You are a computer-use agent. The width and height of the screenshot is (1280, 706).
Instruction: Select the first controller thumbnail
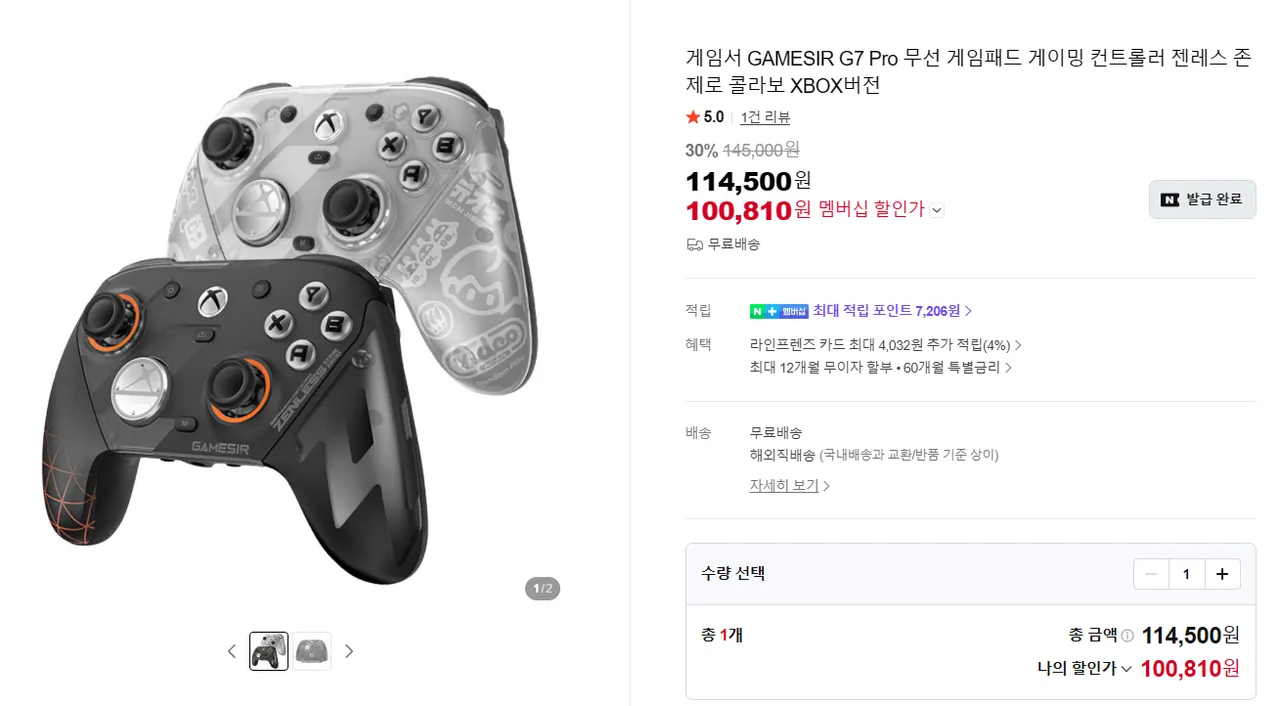(269, 651)
